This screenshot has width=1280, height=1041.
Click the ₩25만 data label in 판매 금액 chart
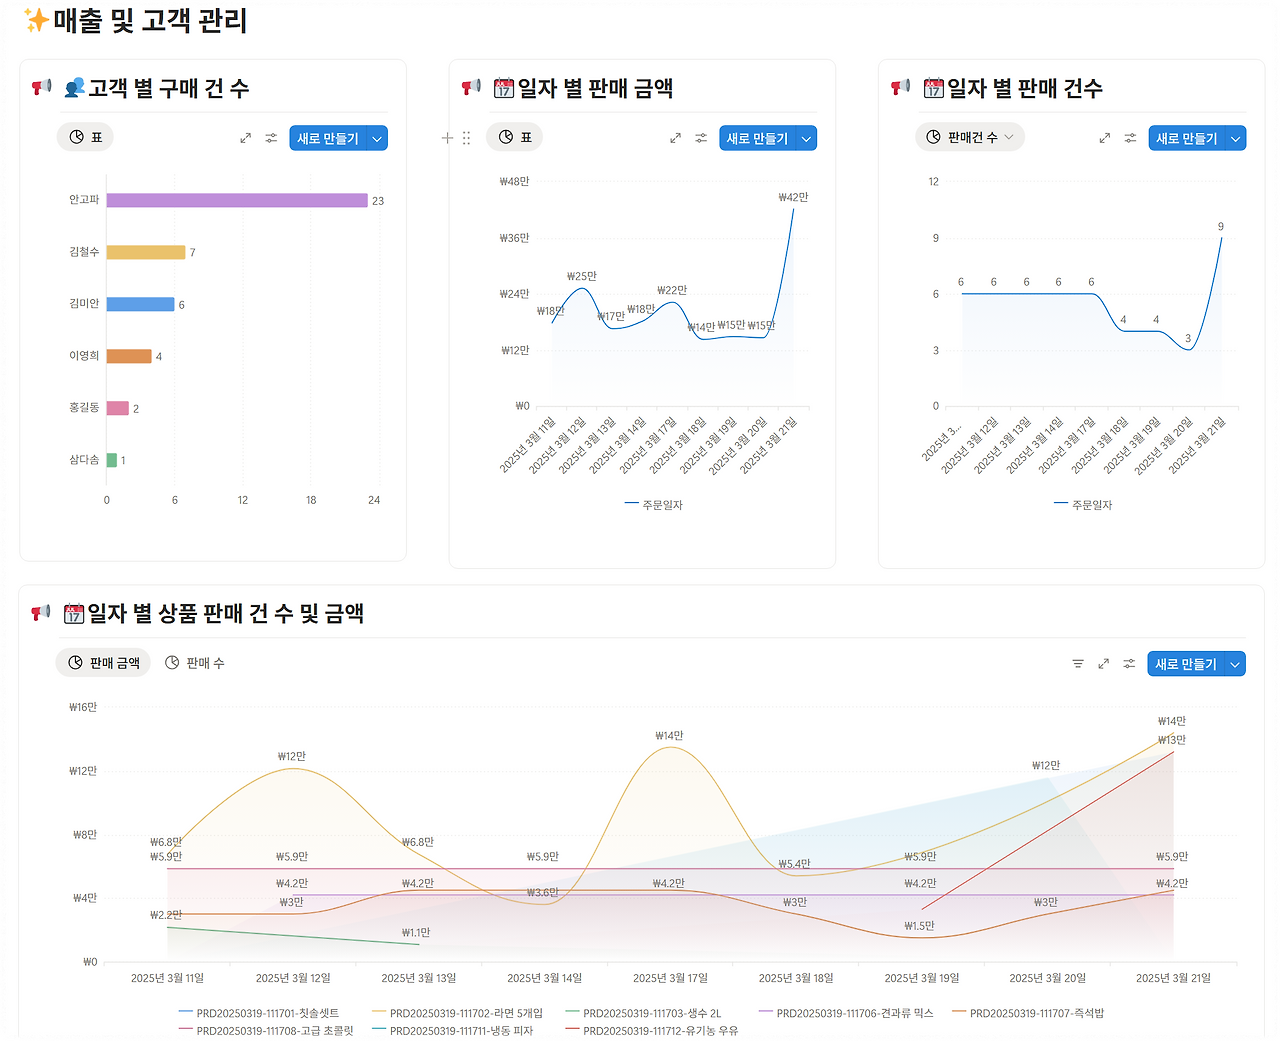pos(581,276)
